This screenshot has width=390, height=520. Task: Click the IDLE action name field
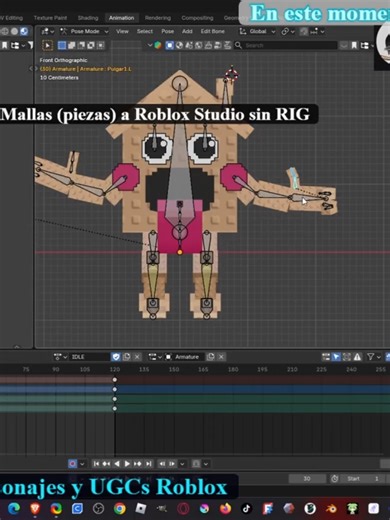(x=89, y=357)
